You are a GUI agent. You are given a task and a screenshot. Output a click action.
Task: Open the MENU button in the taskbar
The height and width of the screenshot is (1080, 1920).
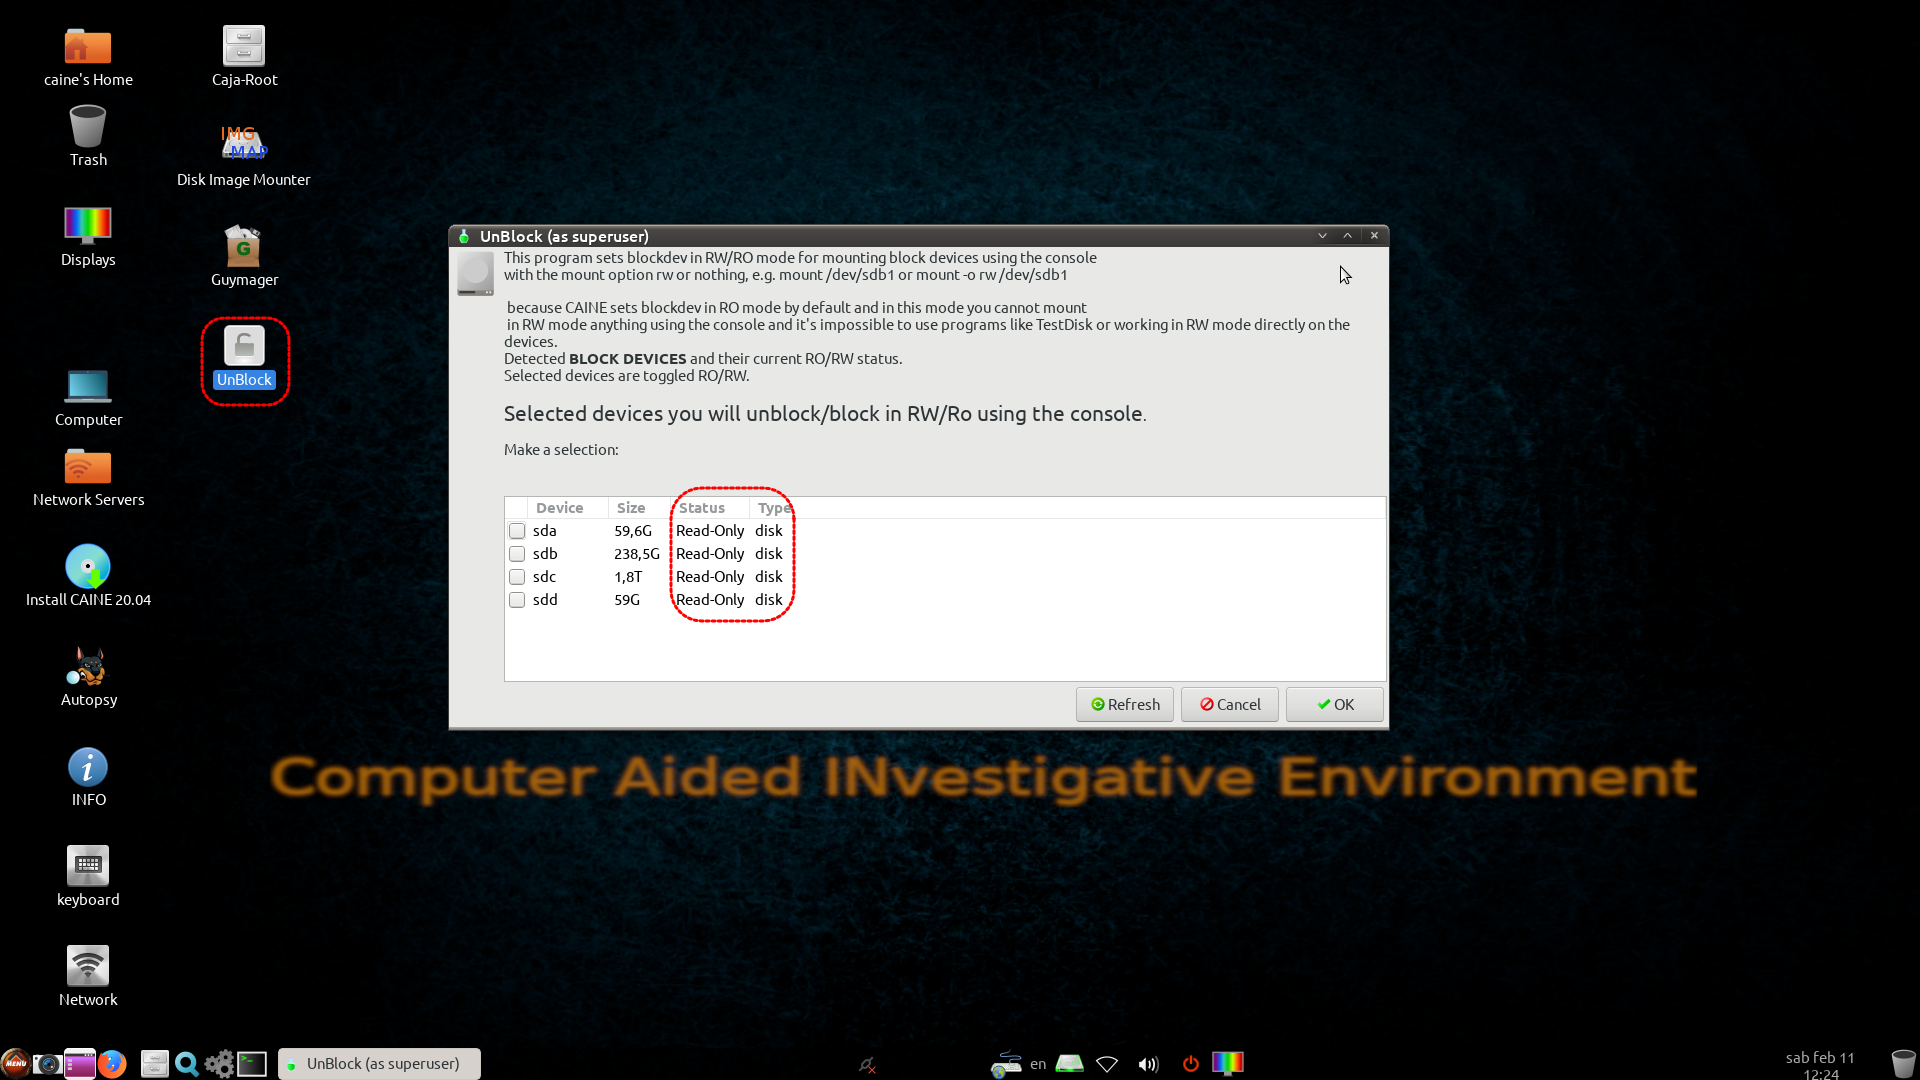point(15,1064)
